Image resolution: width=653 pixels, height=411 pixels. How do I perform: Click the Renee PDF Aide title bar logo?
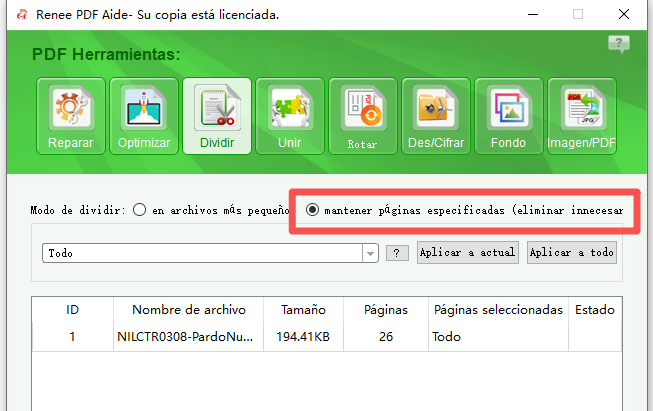[x=22, y=15]
